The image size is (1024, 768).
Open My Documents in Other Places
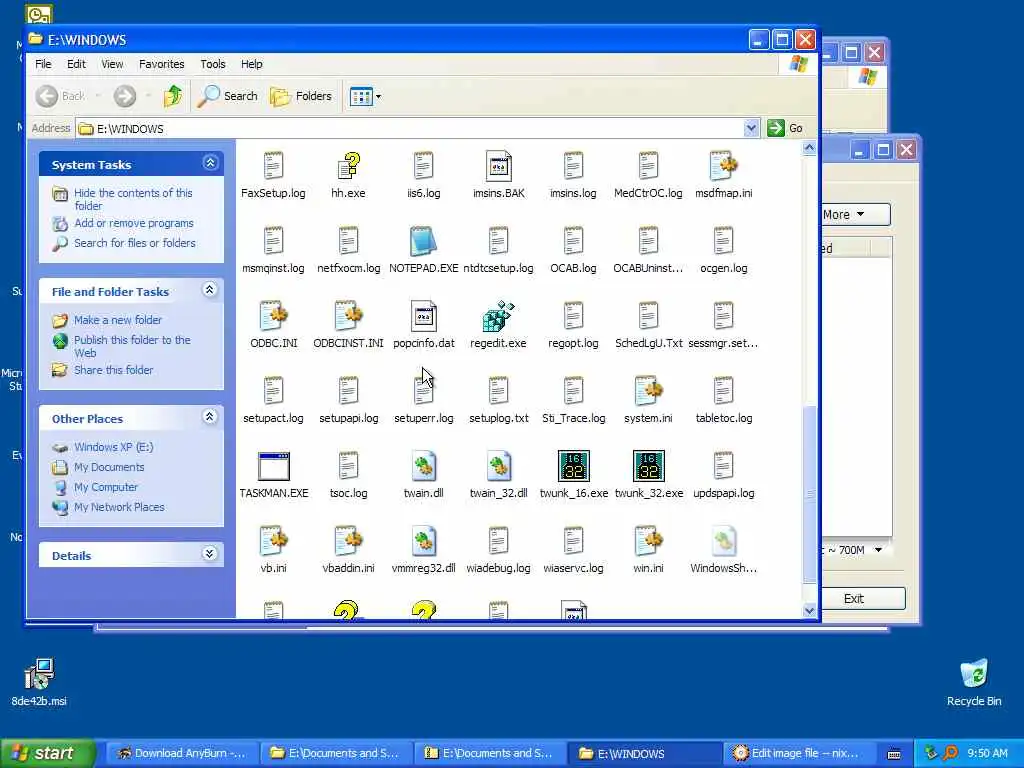tap(109, 468)
